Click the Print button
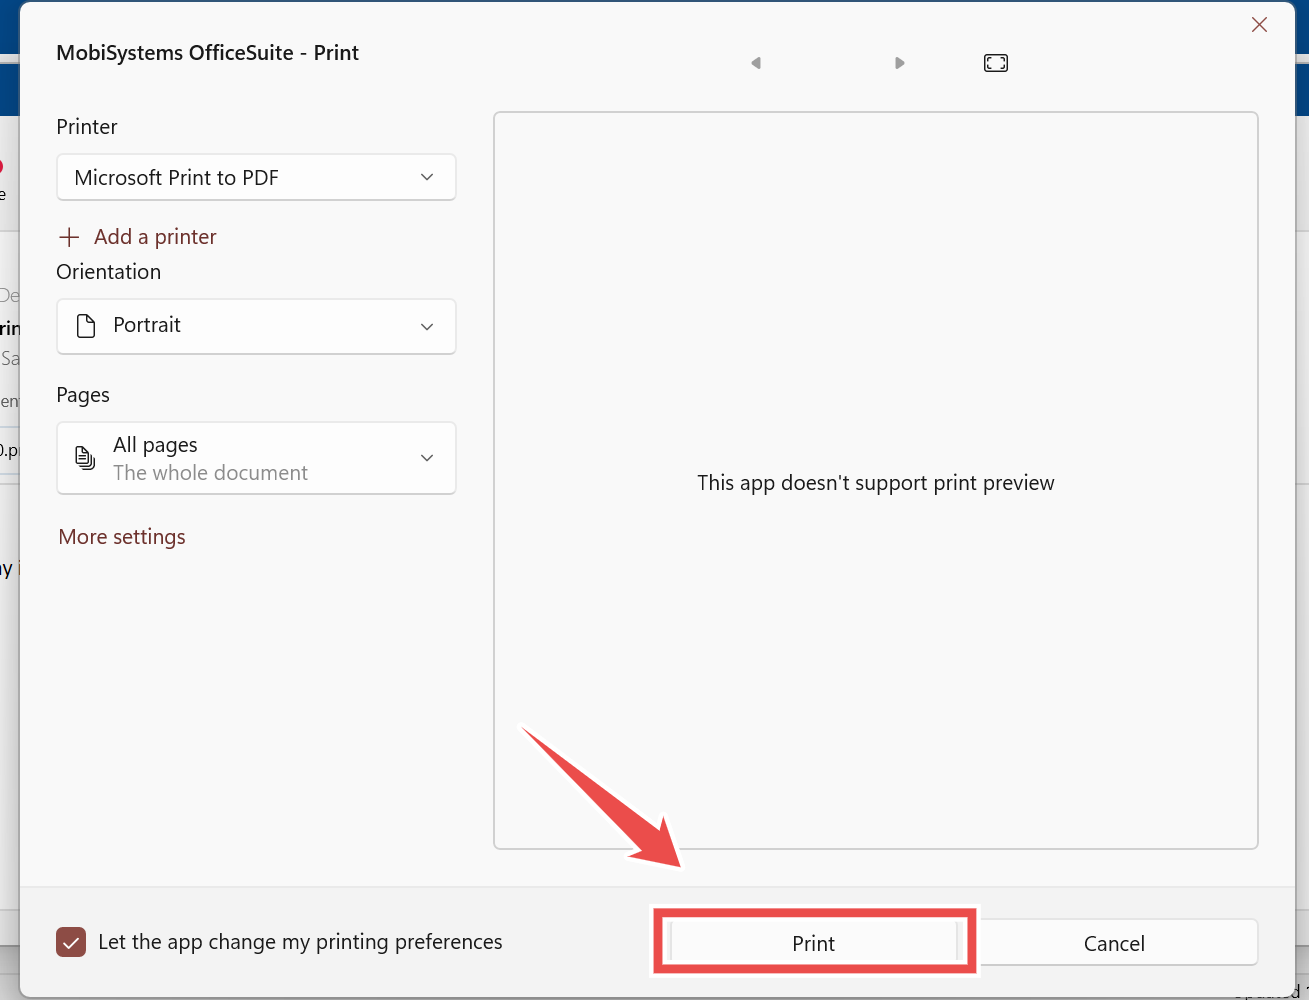Viewport: 1309px width, 1000px height. click(x=814, y=943)
